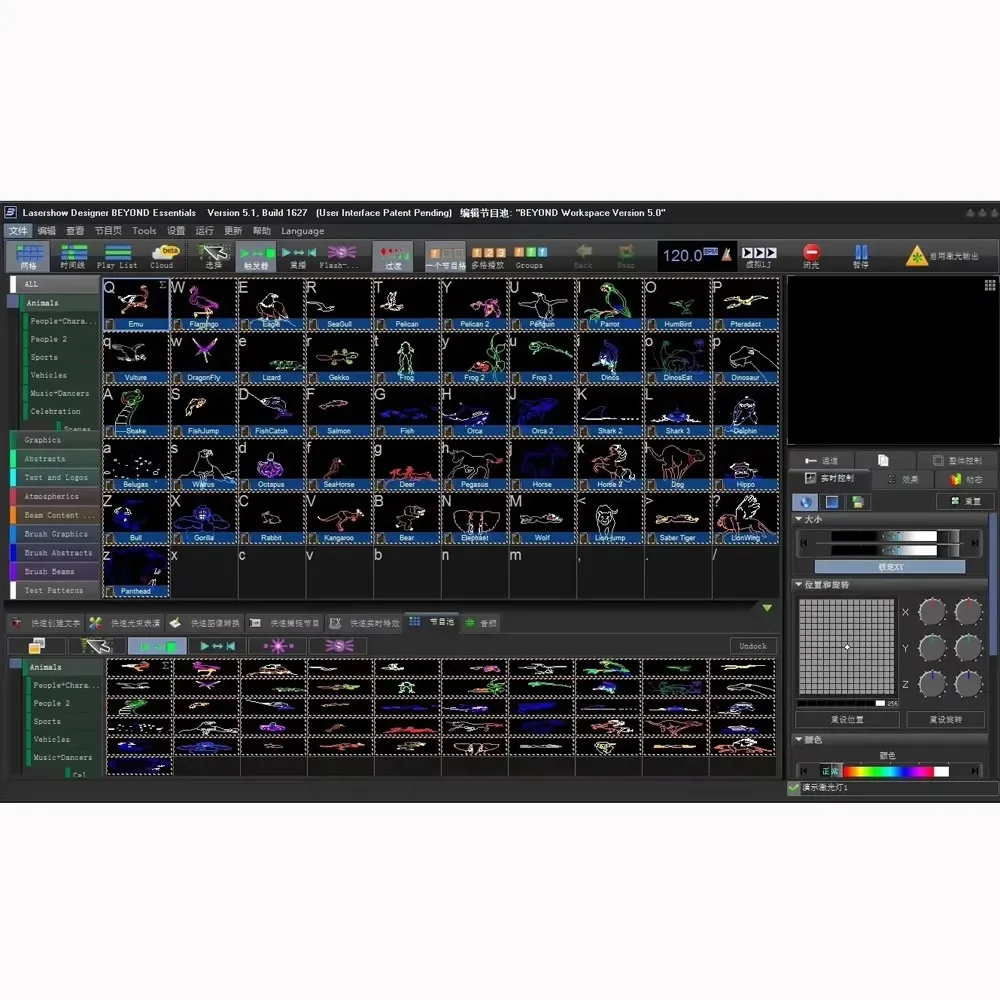Click the Groups toolbar icon
Viewport: 1000px width, 1000px height.
pyautogui.click(x=528, y=255)
